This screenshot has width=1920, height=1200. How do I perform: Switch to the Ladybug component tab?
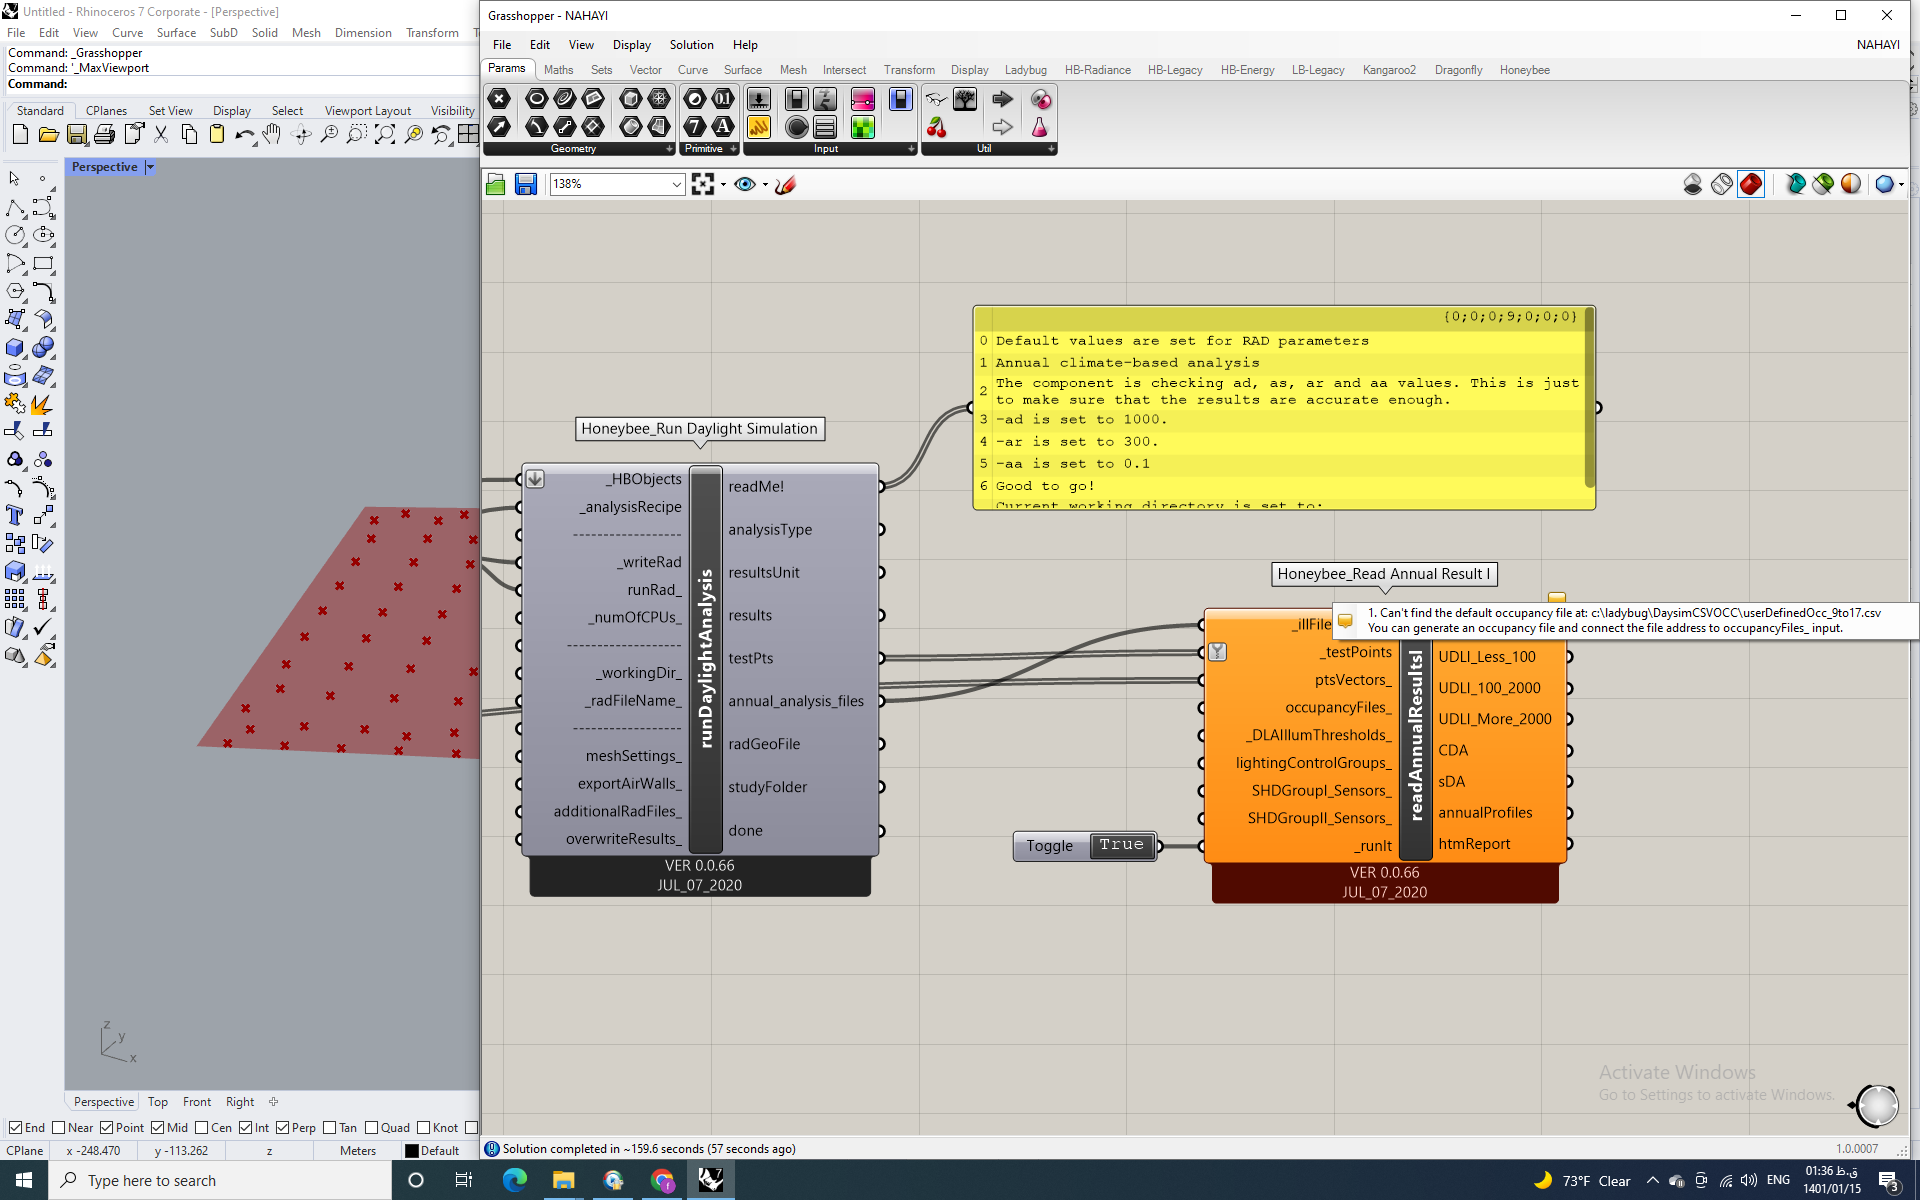pyautogui.click(x=1025, y=70)
